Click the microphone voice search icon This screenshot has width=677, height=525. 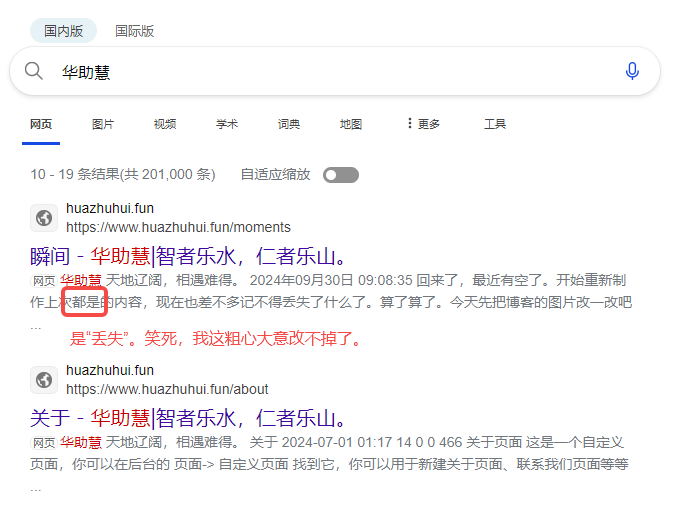click(632, 71)
